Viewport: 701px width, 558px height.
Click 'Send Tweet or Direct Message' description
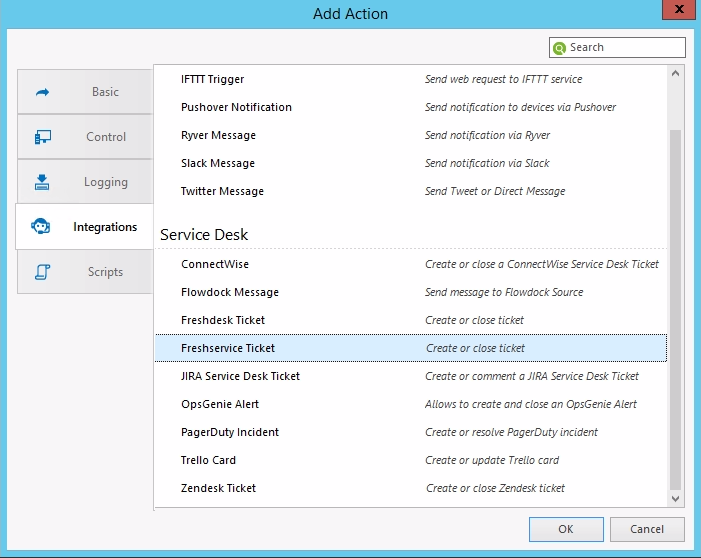(x=495, y=191)
